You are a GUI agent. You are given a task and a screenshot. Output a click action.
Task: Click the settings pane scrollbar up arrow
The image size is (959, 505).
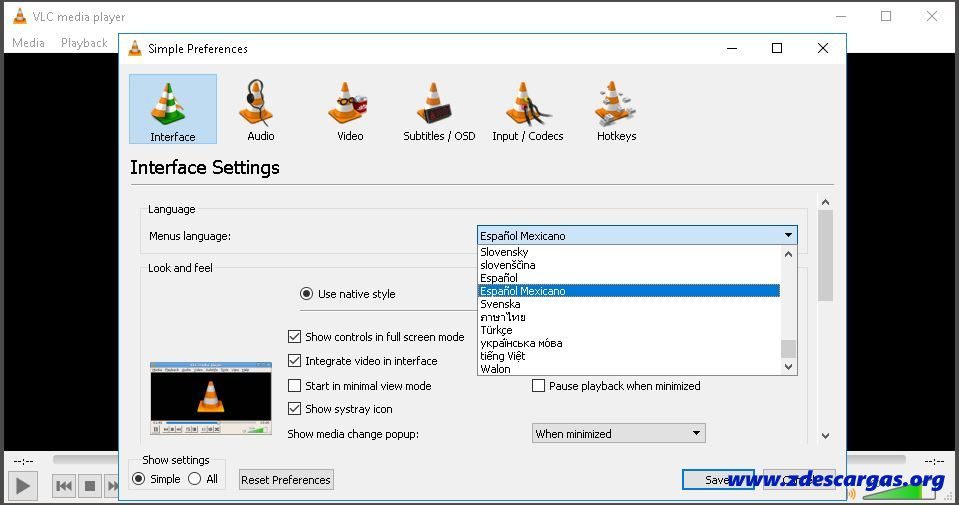[x=825, y=202]
